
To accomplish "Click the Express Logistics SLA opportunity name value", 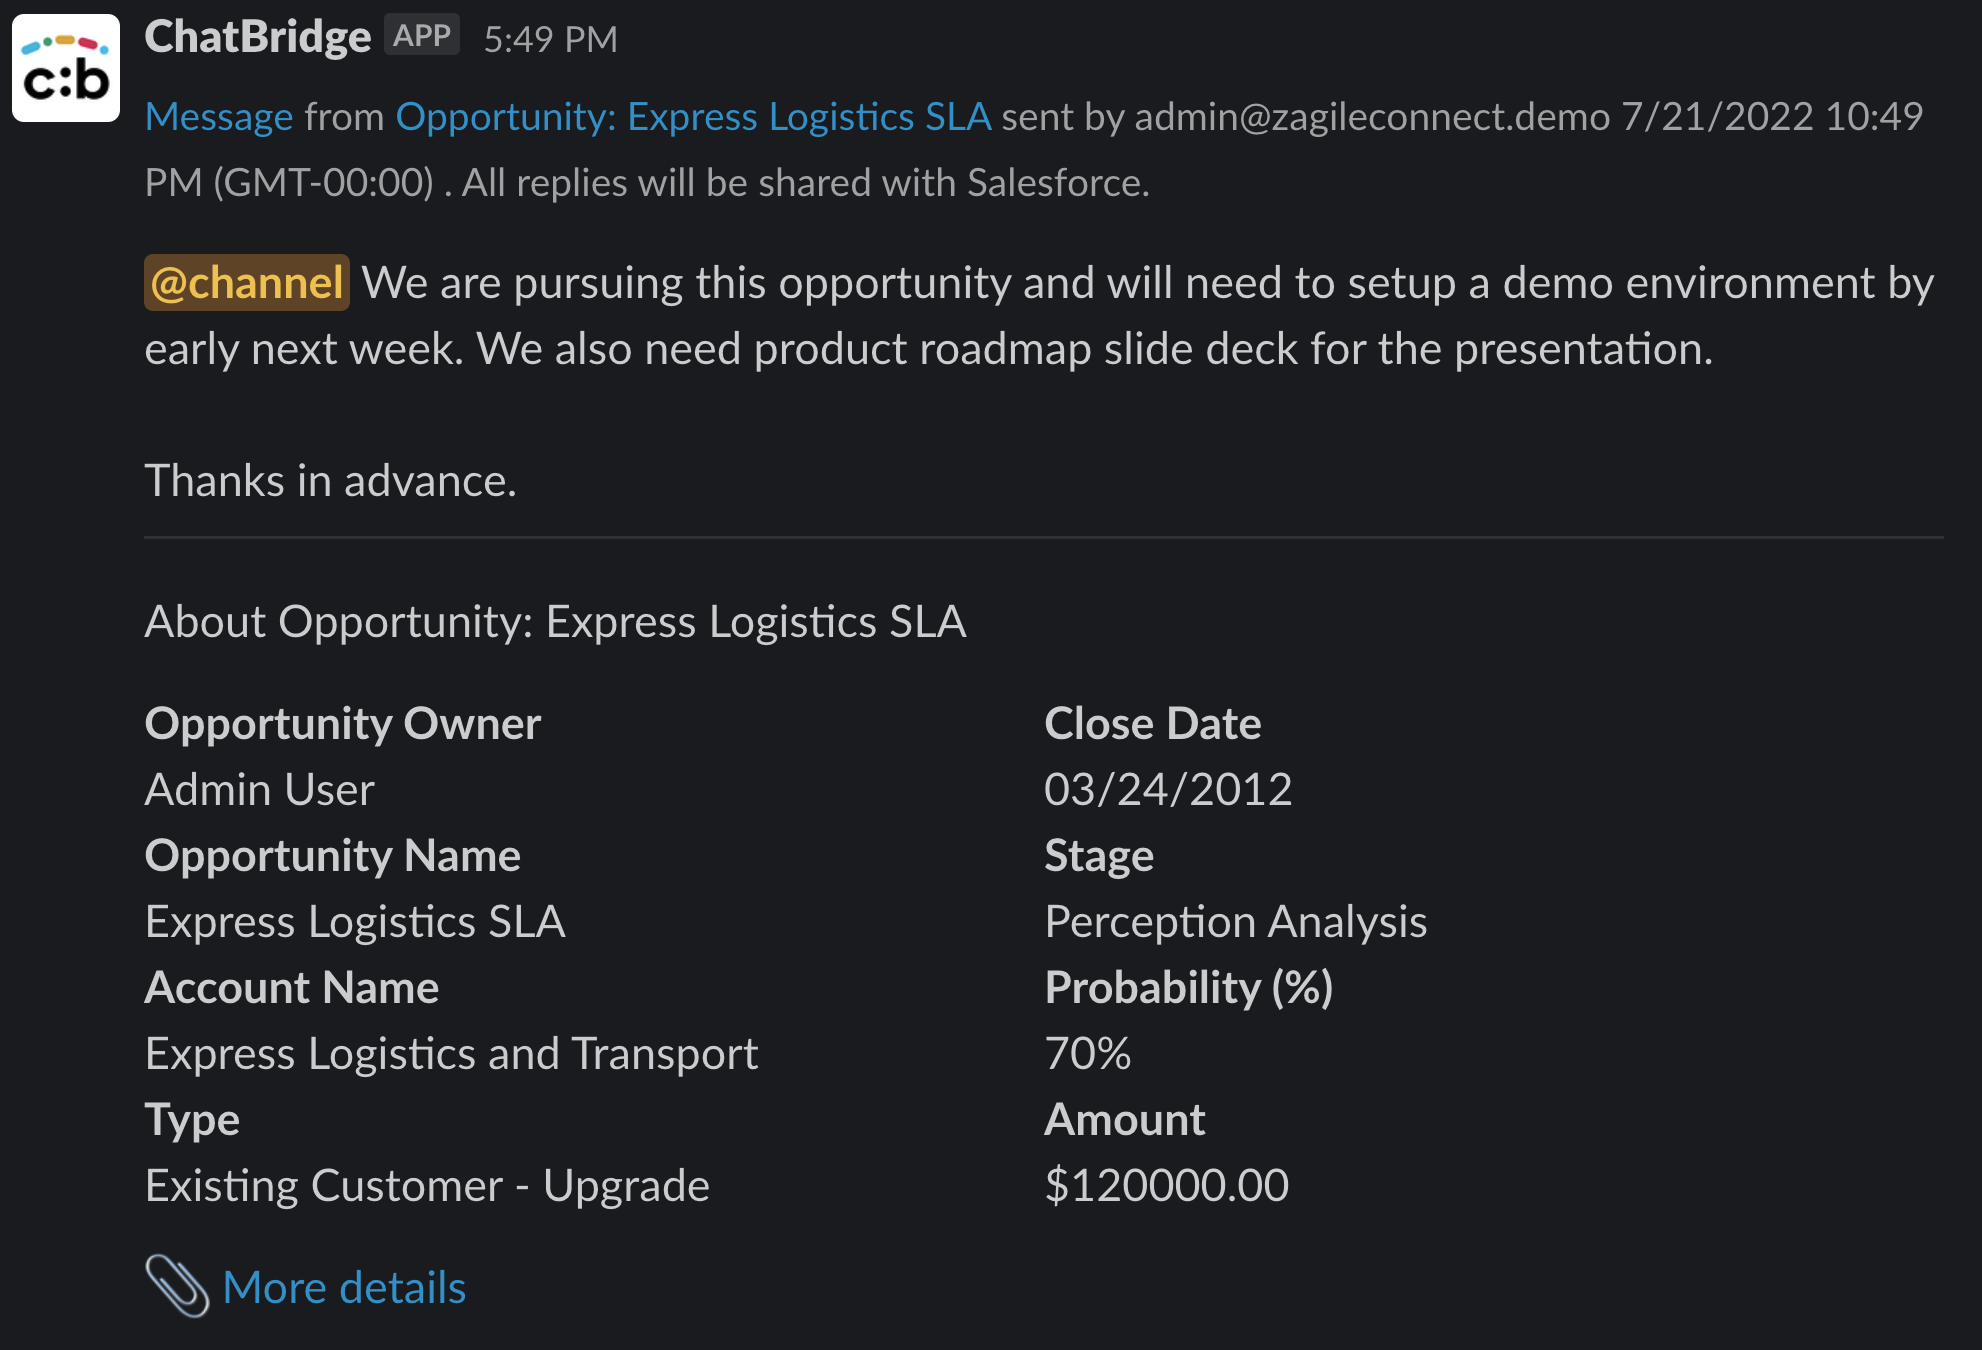I will click(x=355, y=922).
